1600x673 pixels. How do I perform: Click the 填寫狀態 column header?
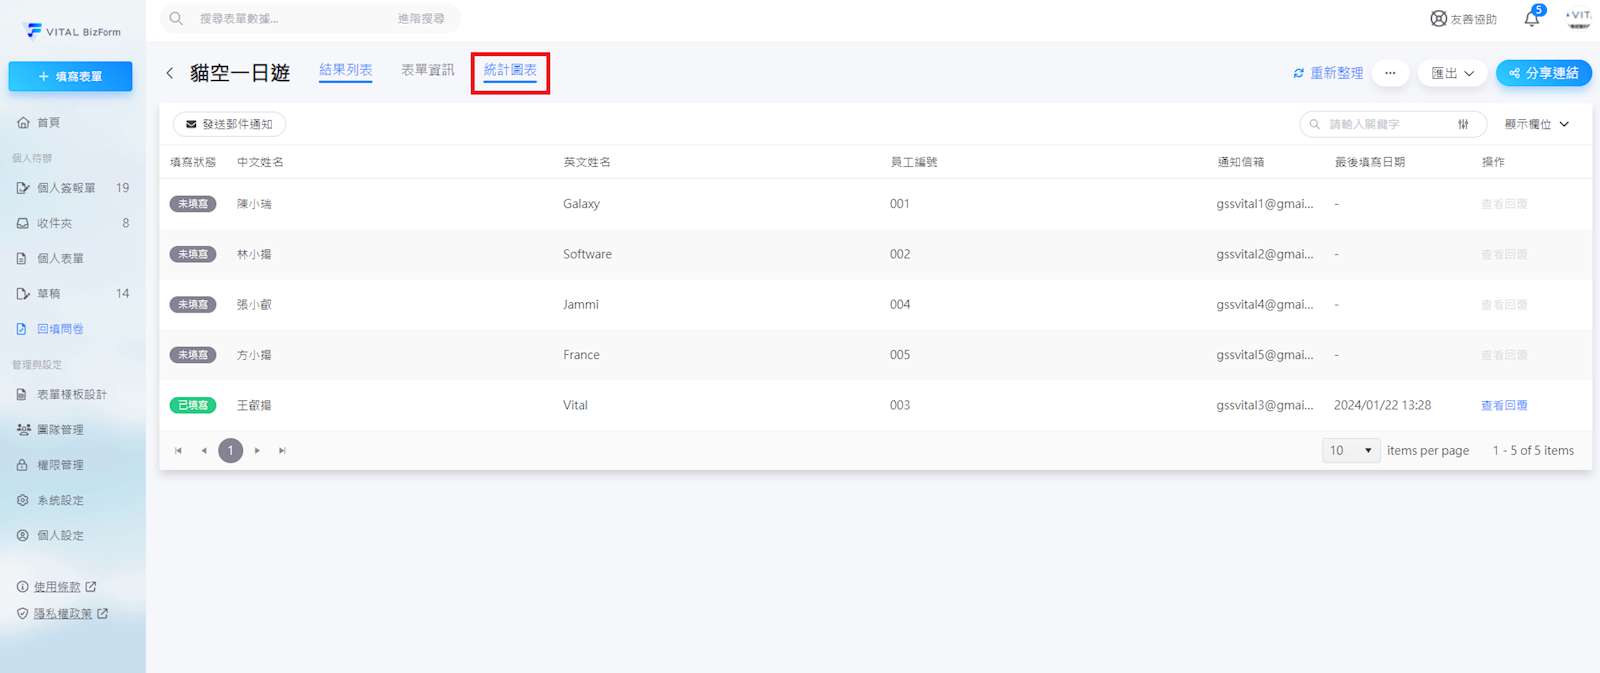pyautogui.click(x=193, y=162)
